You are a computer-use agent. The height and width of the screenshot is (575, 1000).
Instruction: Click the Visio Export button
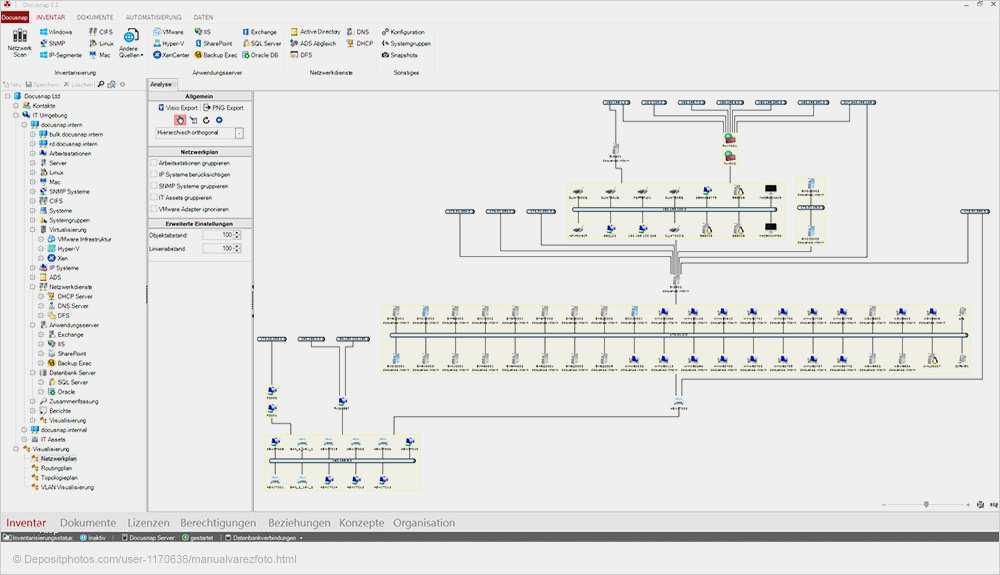tap(177, 106)
